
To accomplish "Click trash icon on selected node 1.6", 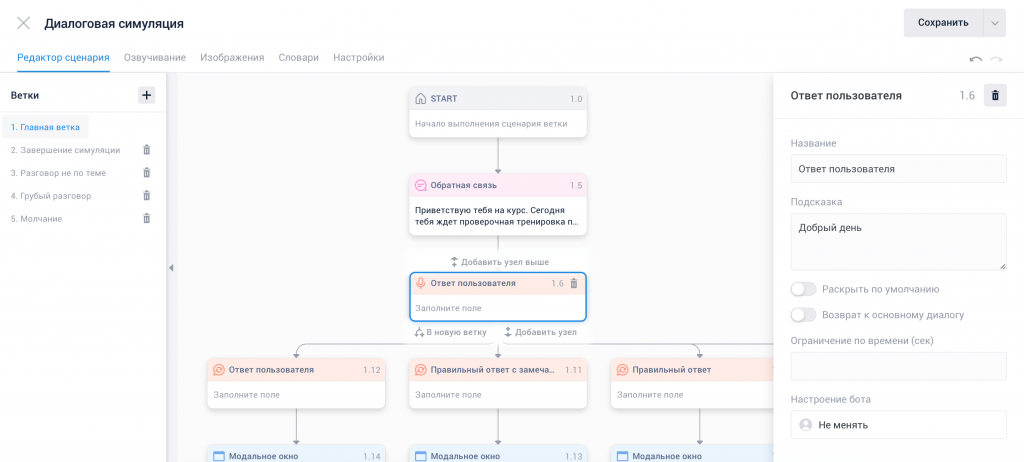I will click(573, 284).
